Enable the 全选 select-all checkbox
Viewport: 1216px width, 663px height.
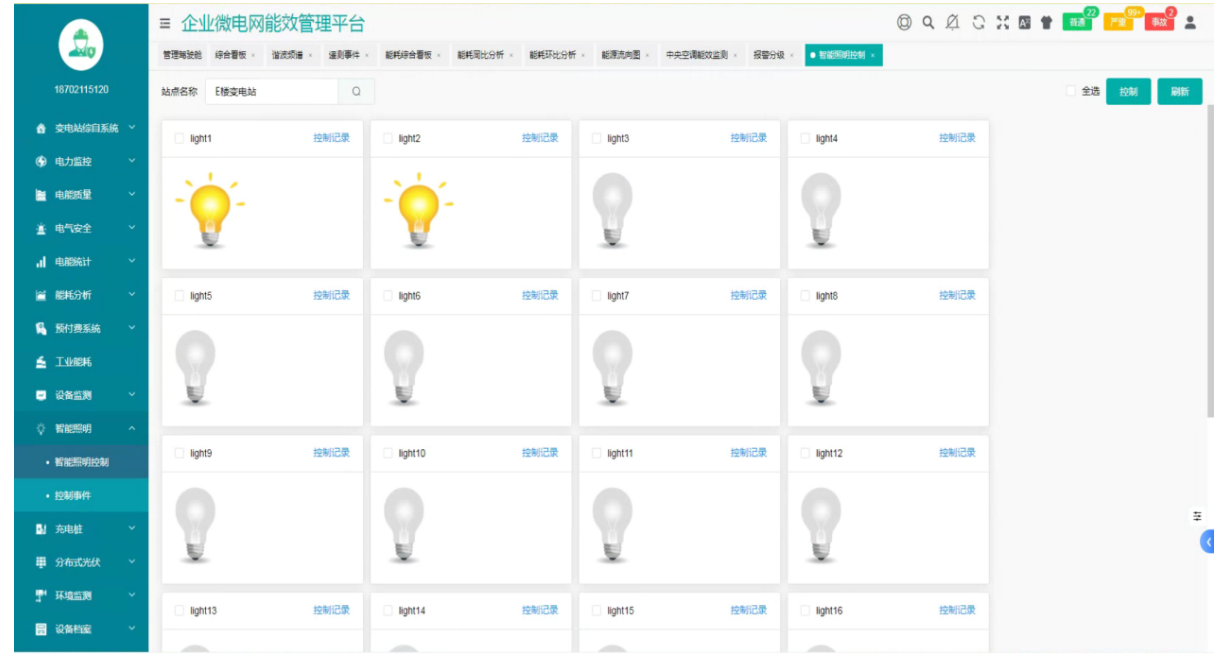point(1071,91)
